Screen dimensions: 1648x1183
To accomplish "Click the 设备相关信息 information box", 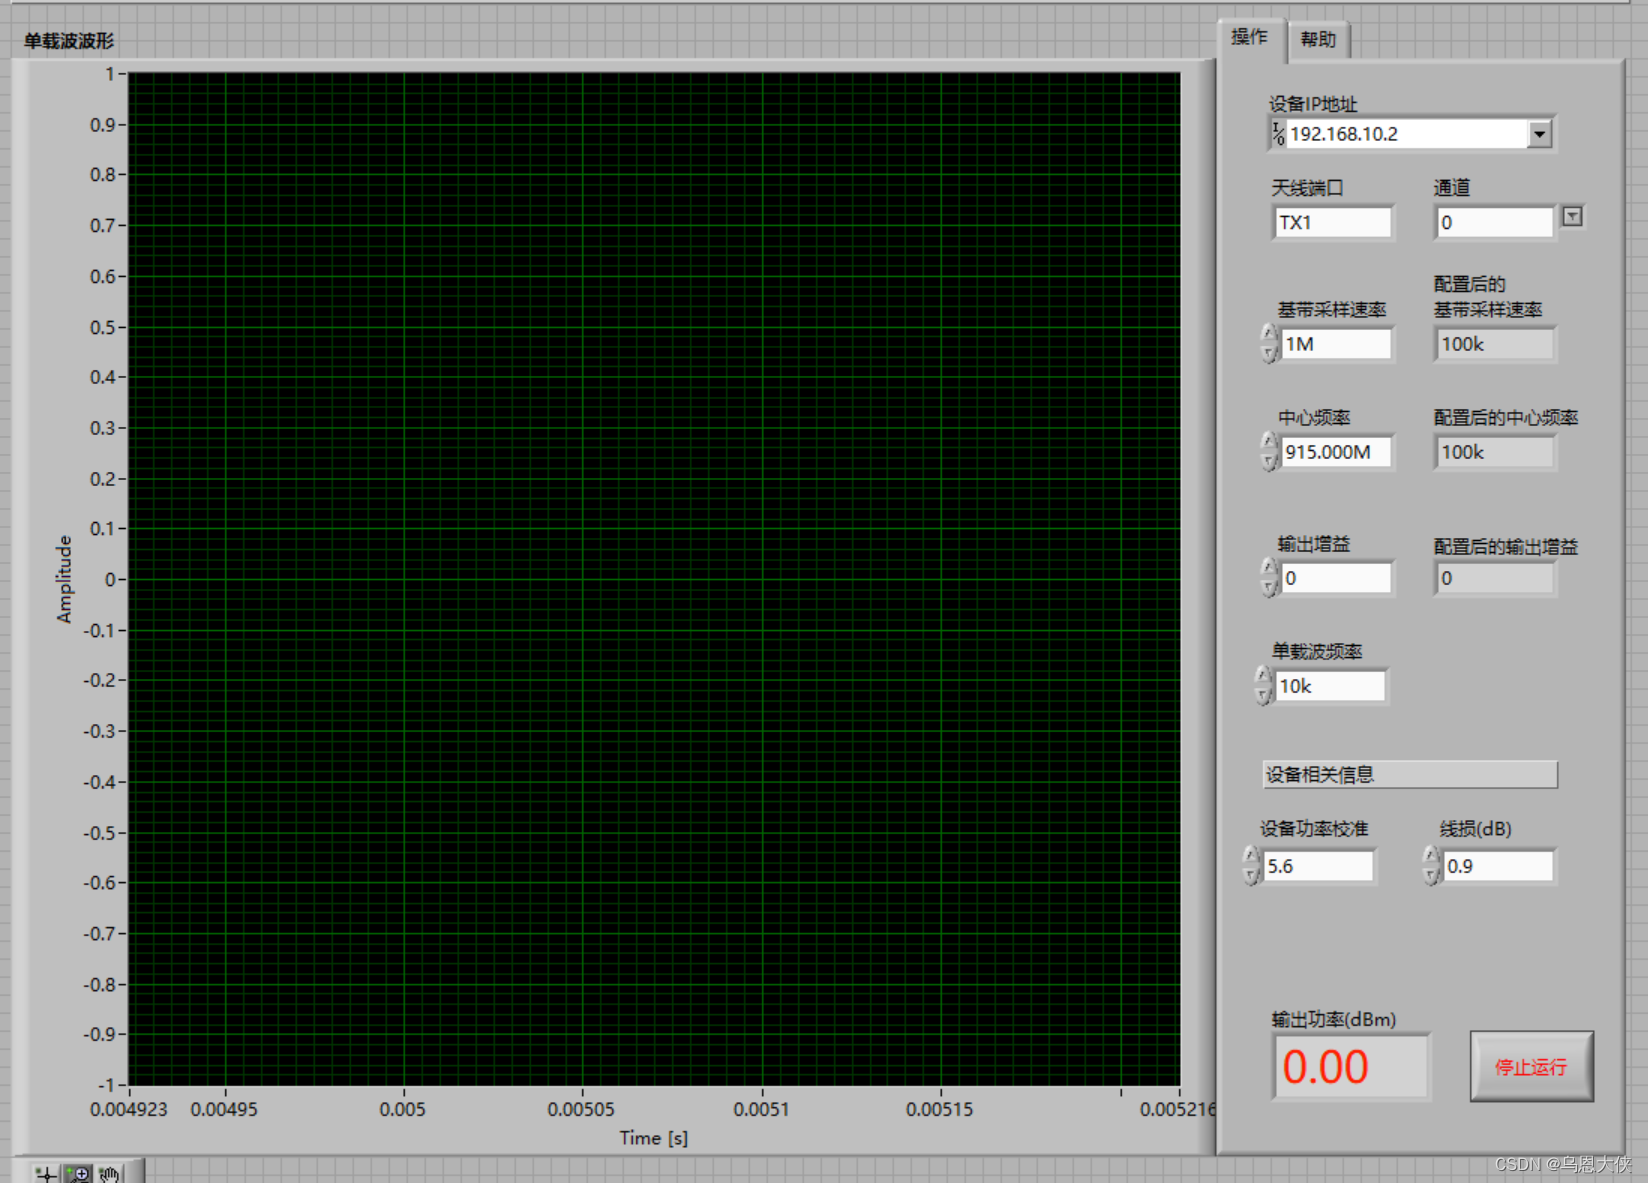I will pos(1409,774).
